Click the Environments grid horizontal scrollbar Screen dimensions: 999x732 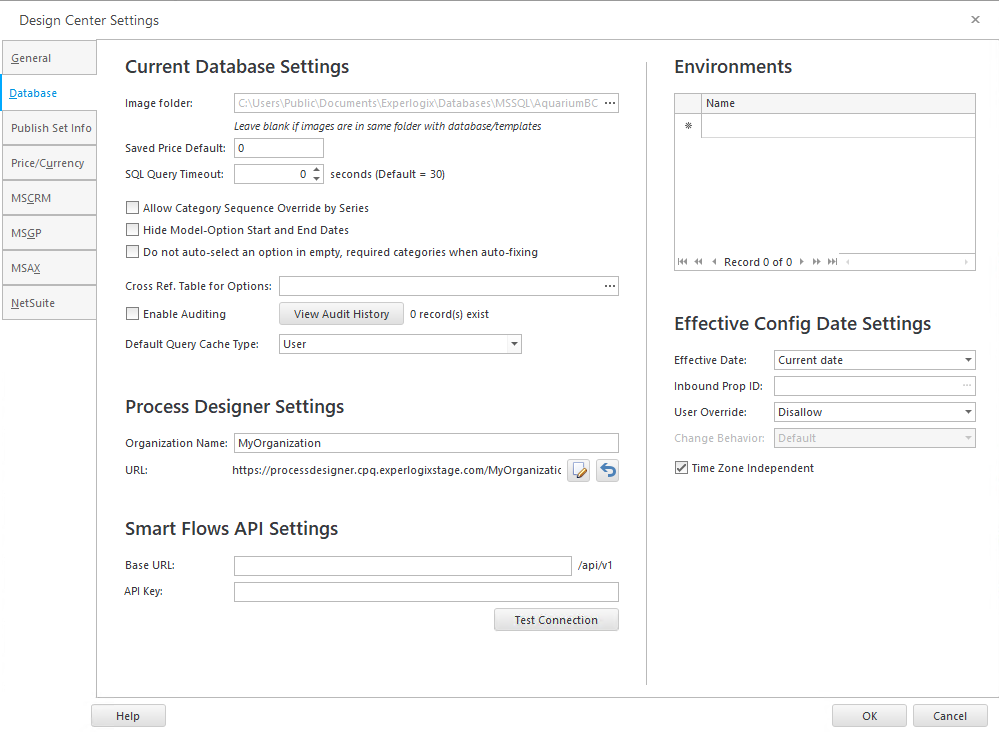[x=907, y=262]
